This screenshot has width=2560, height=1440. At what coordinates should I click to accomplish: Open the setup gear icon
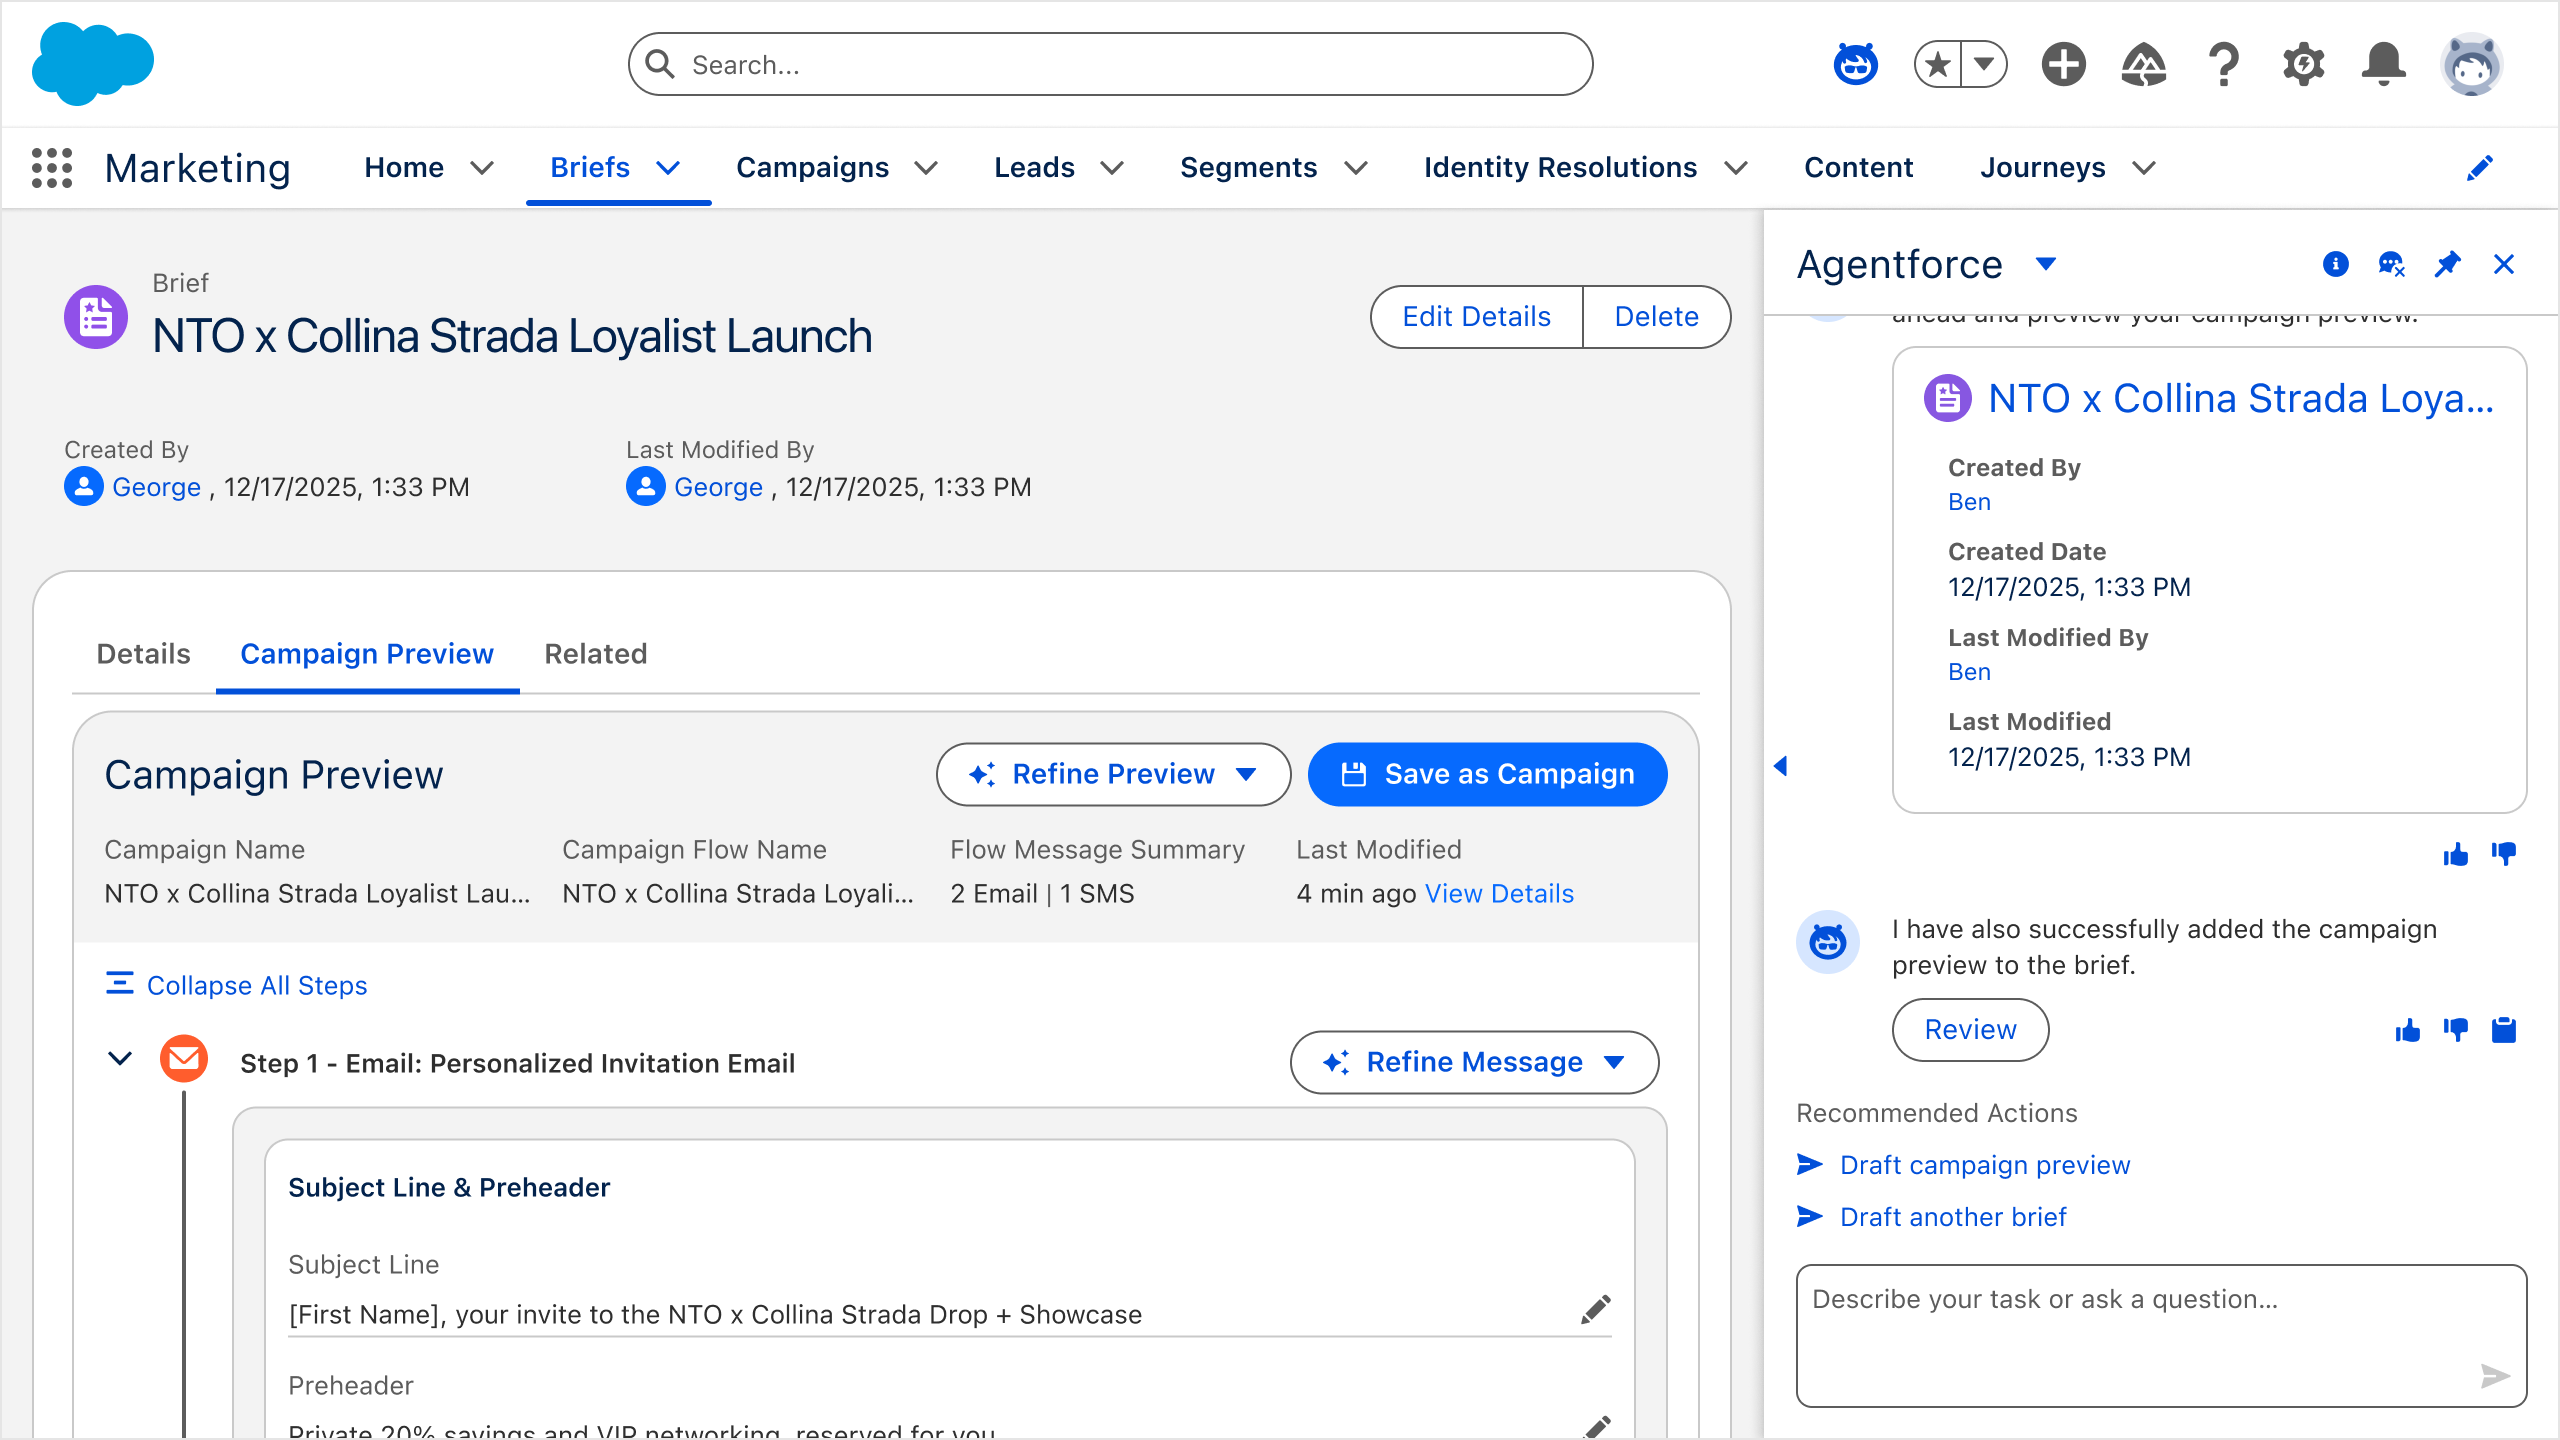point(2304,65)
